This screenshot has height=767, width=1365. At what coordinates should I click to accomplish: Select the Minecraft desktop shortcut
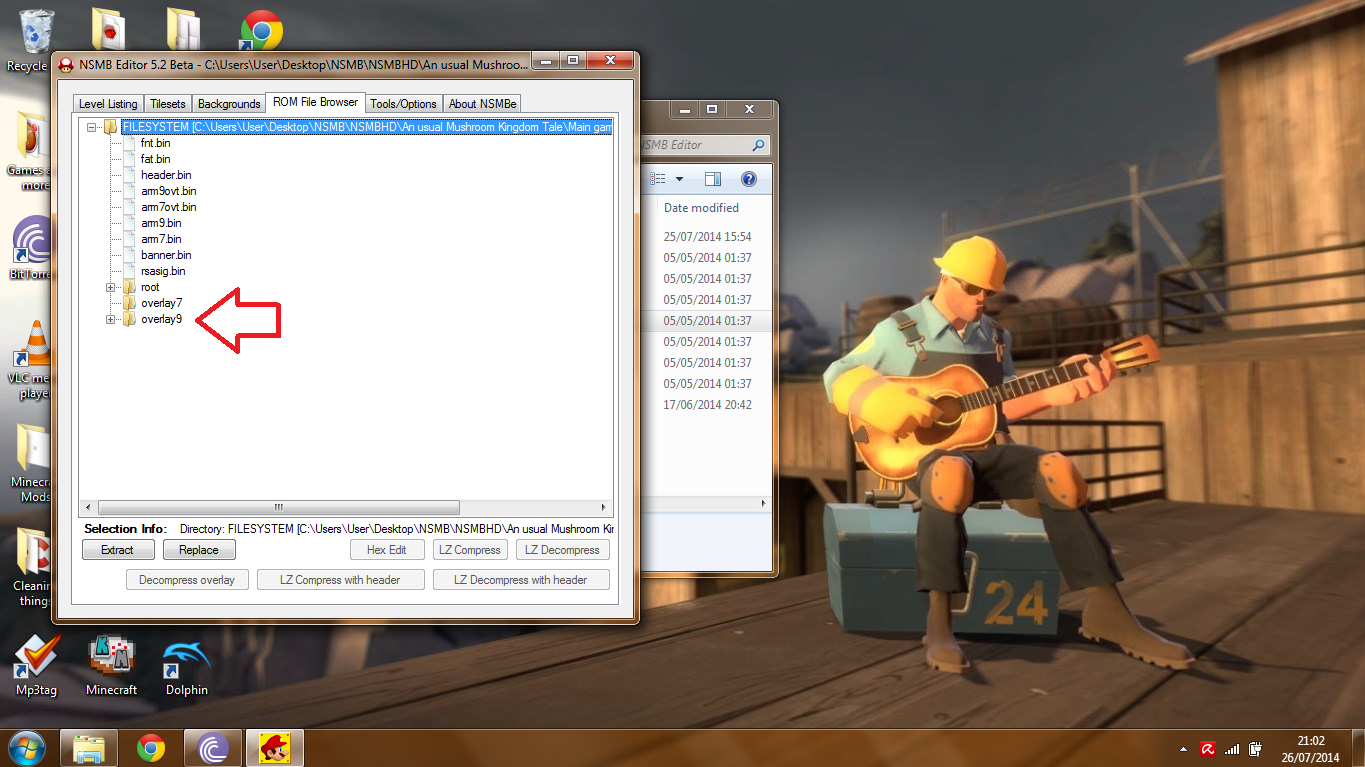(x=111, y=665)
